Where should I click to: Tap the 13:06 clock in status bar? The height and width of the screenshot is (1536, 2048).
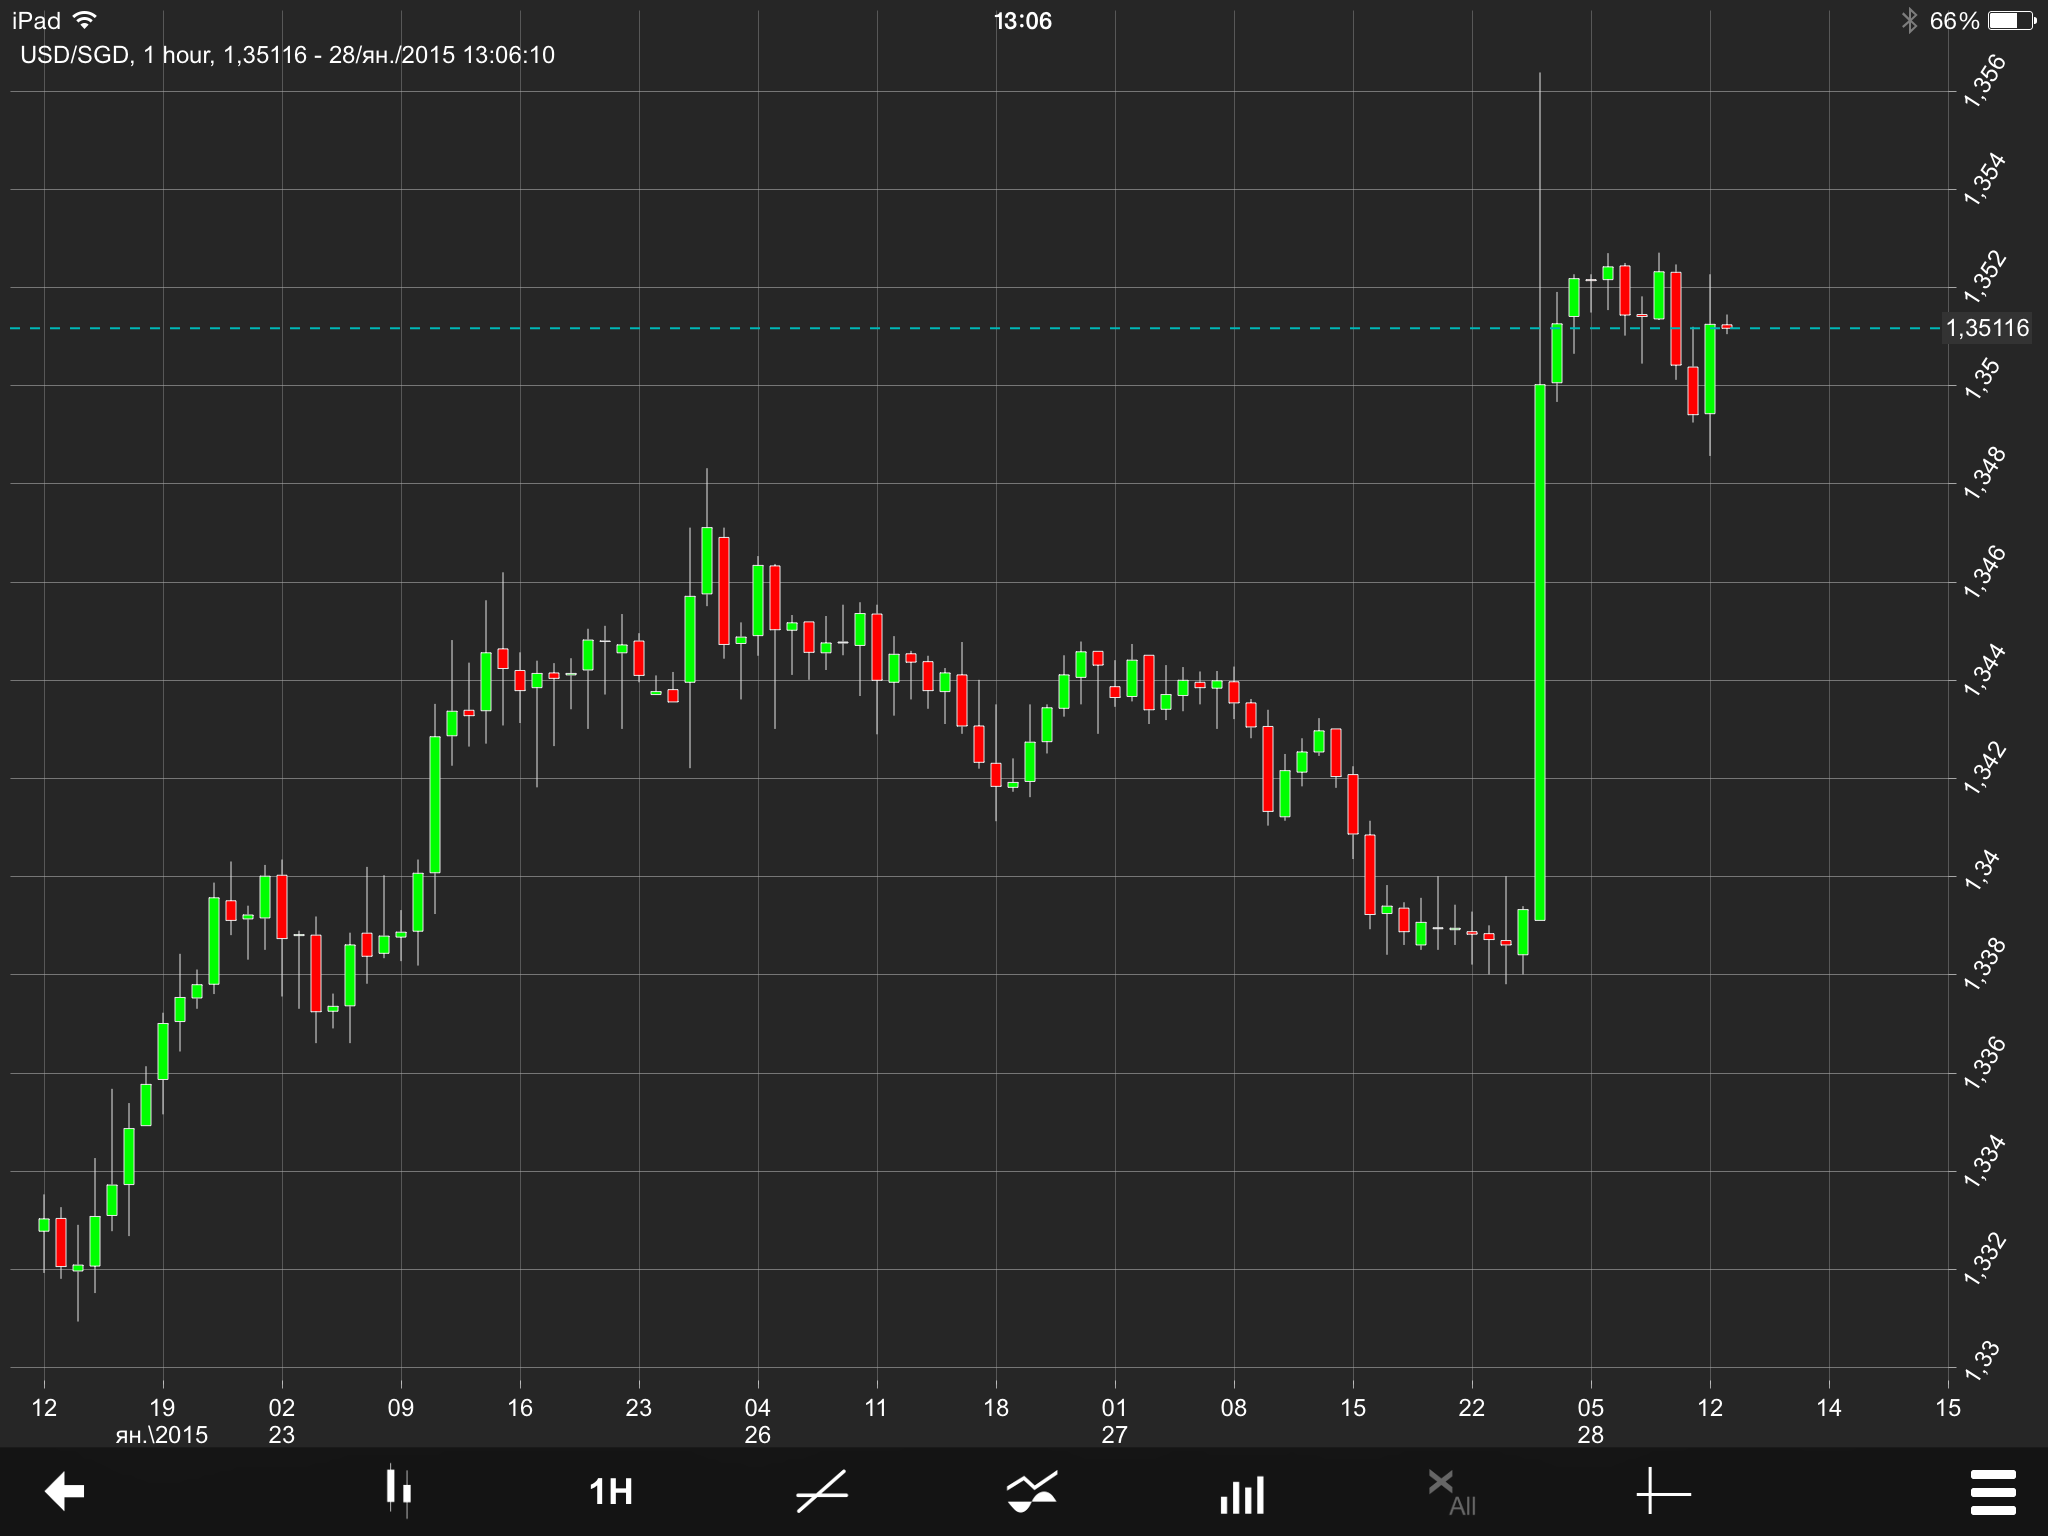coord(1022,21)
